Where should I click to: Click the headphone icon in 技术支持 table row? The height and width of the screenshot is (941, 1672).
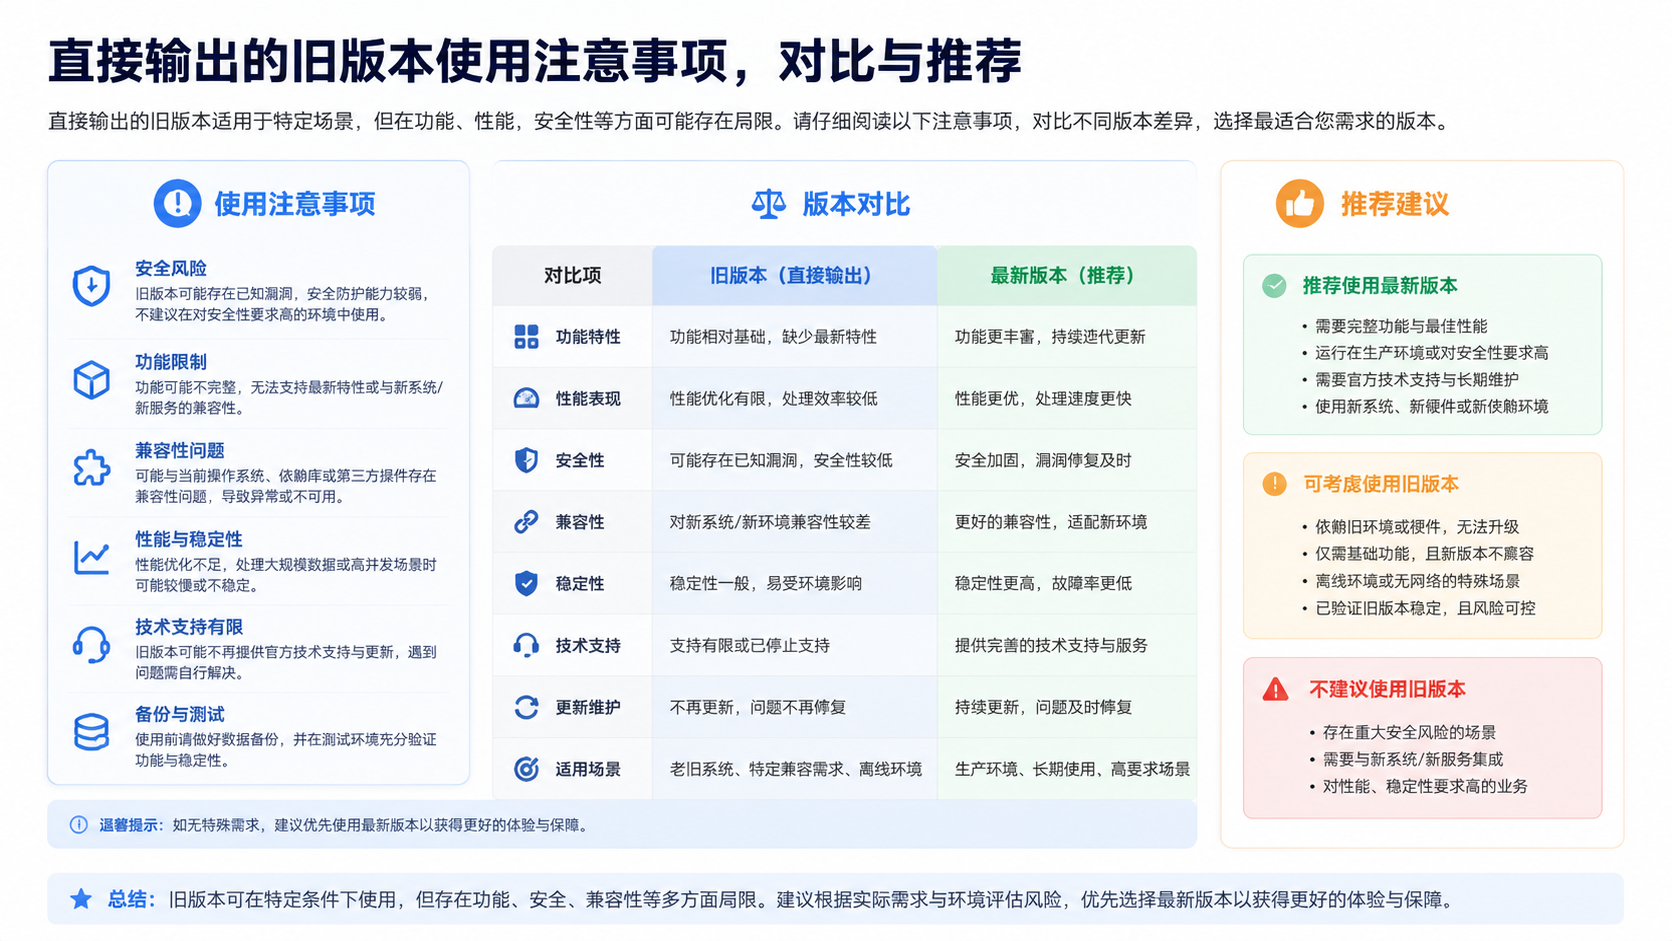point(526,645)
